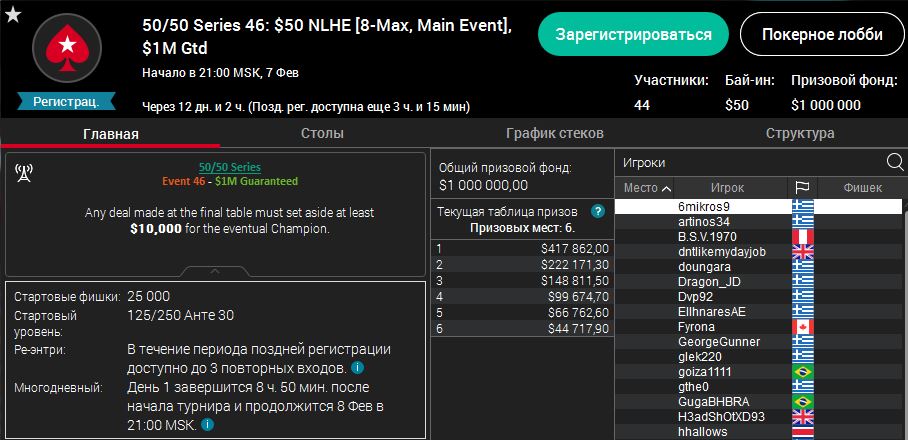Select player 6mikros9 in the list

tap(704, 206)
